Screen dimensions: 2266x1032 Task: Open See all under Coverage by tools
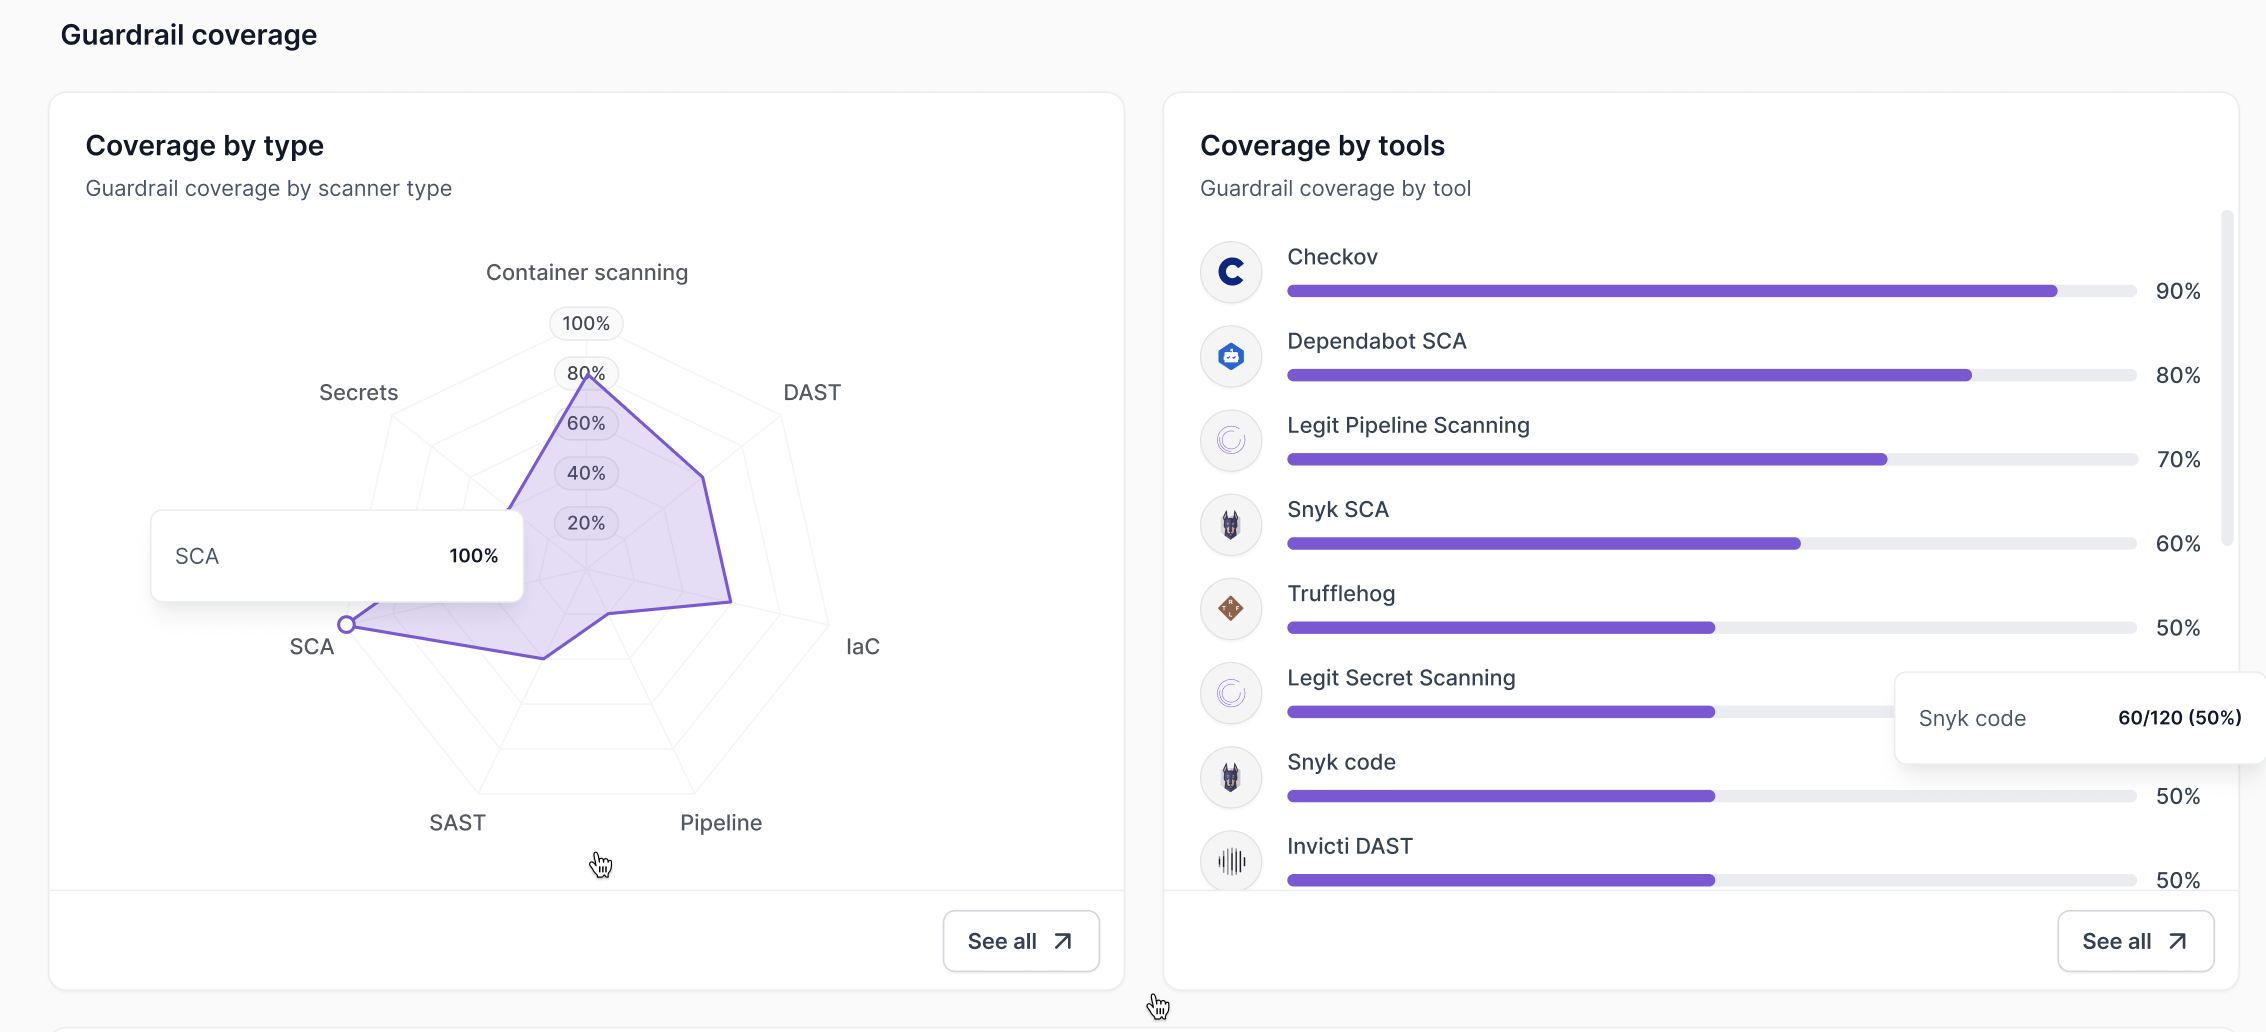coord(2136,941)
